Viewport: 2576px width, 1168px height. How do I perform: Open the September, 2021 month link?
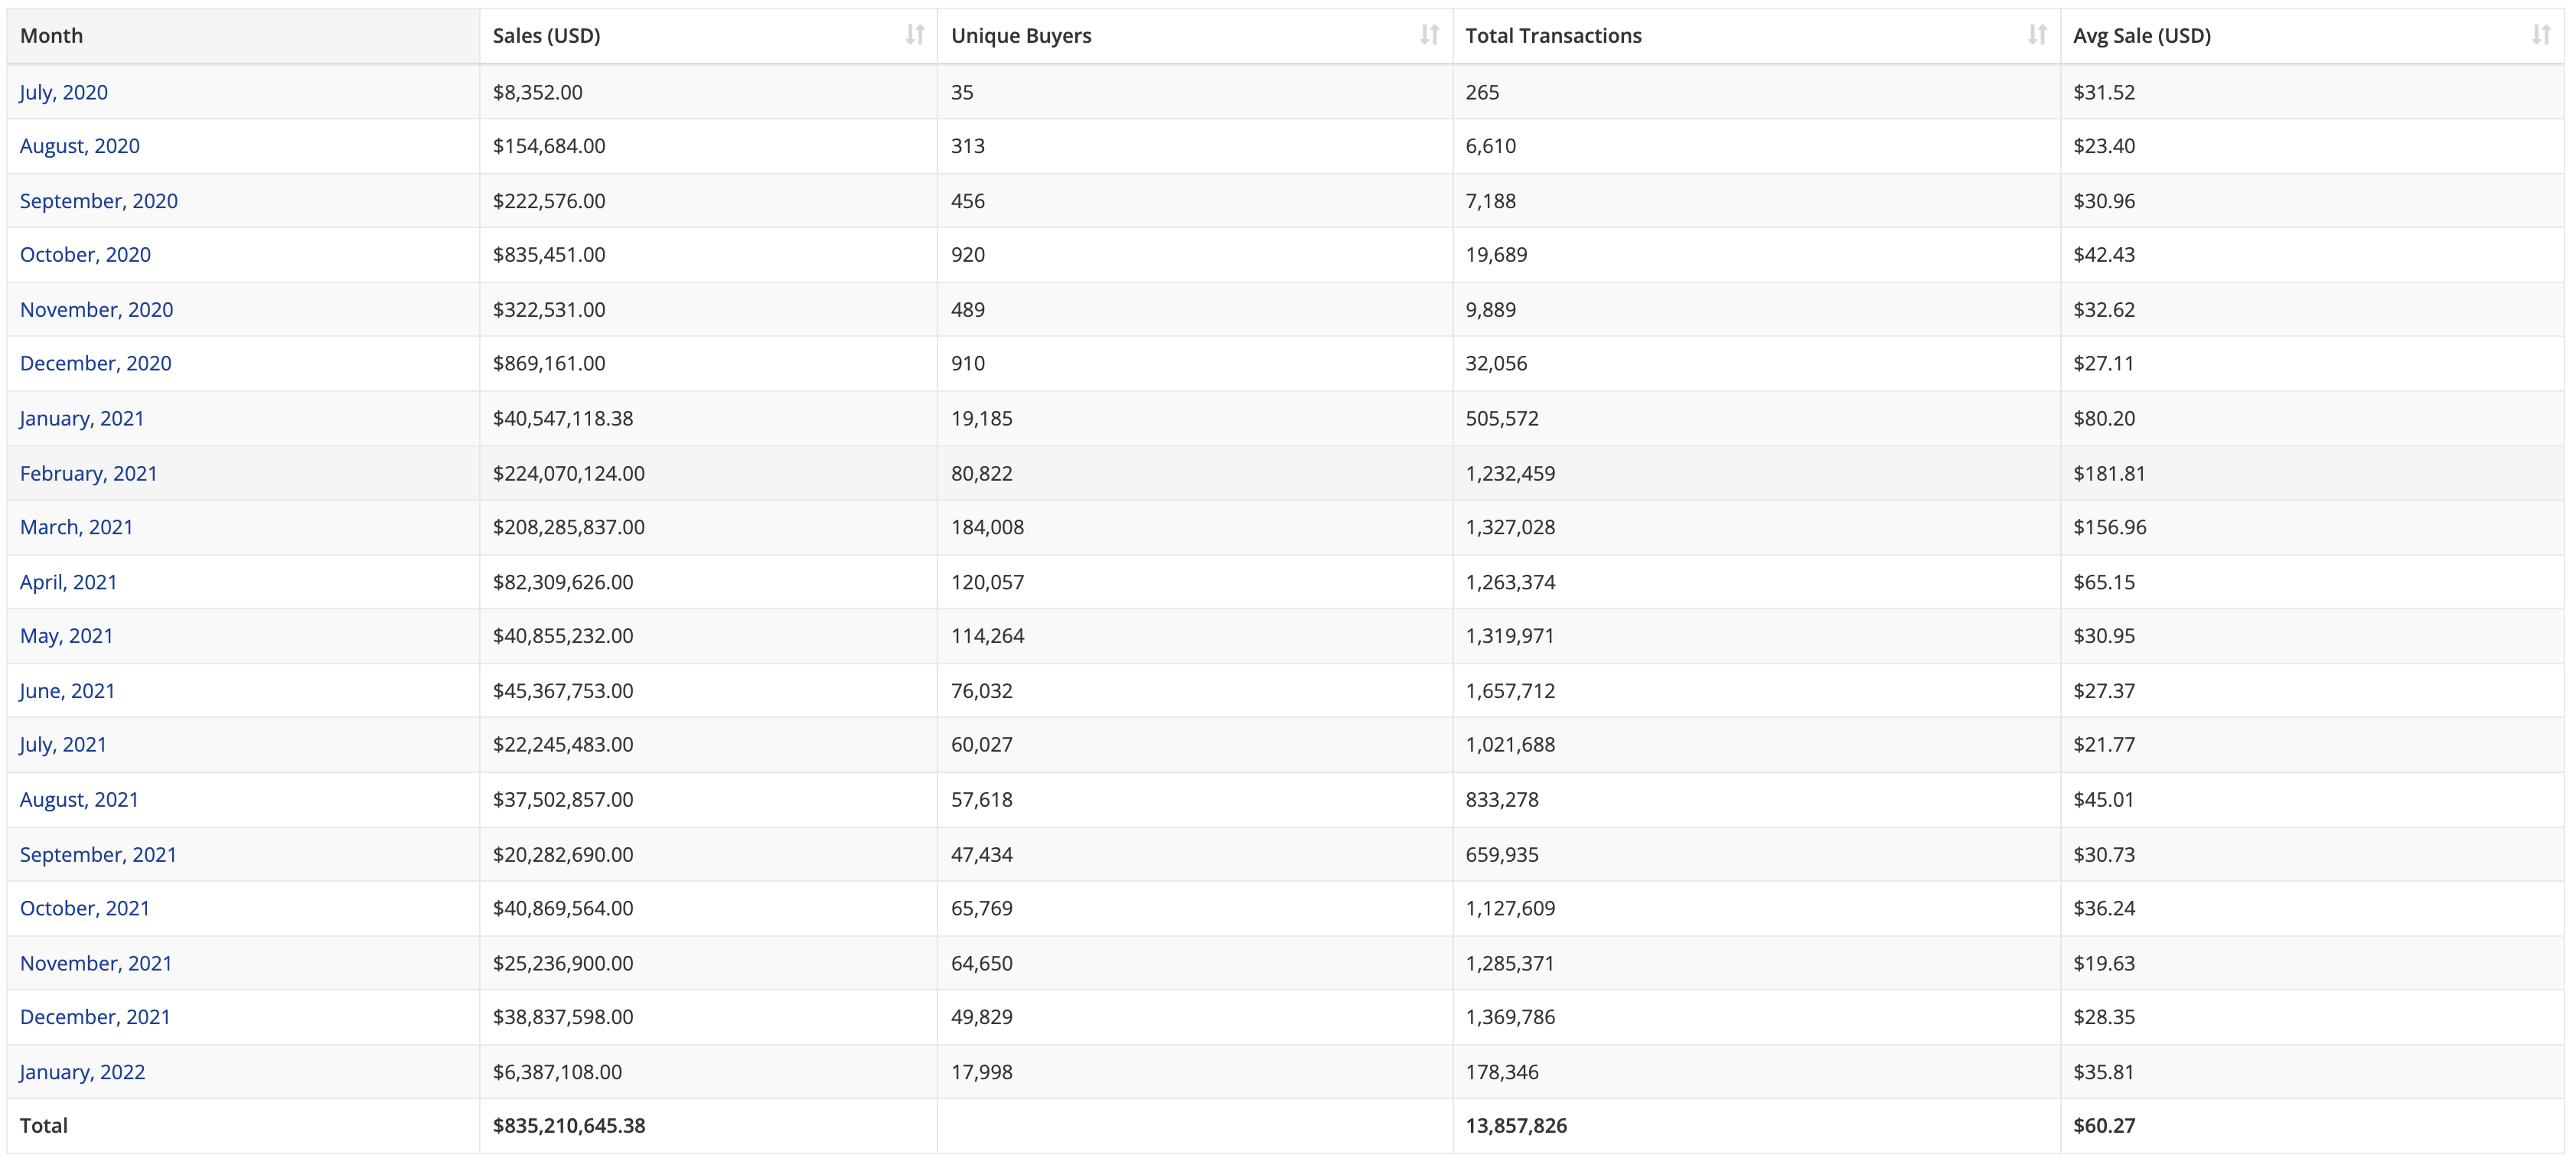(x=98, y=855)
